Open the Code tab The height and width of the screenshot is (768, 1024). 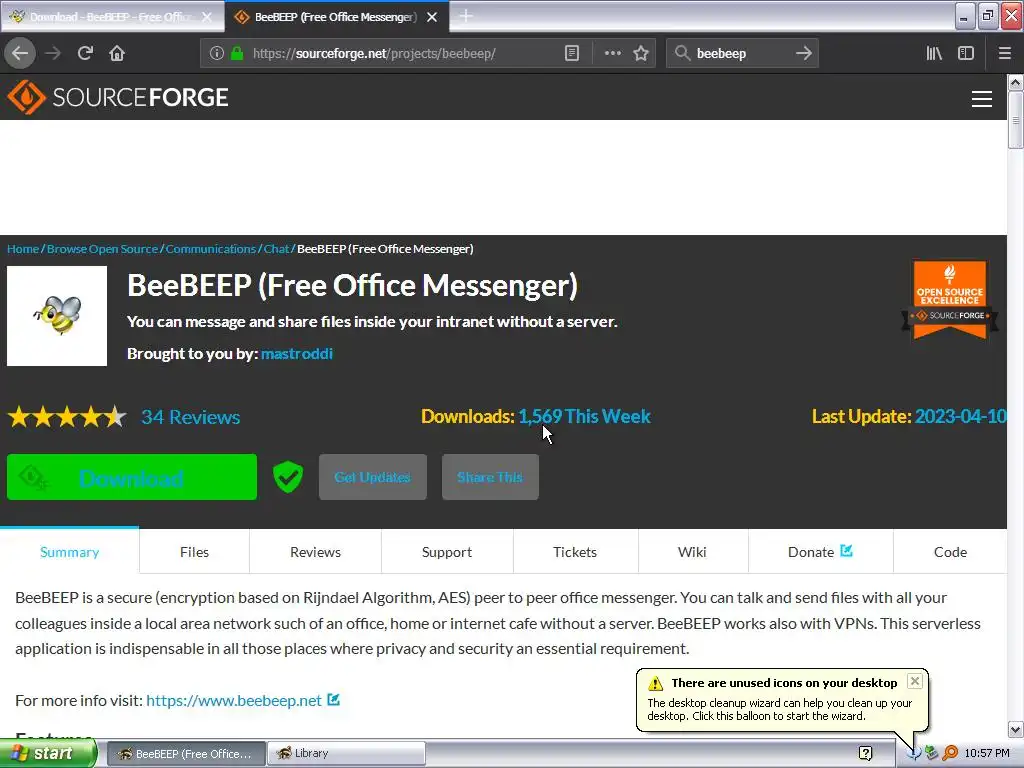(x=950, y=552)
